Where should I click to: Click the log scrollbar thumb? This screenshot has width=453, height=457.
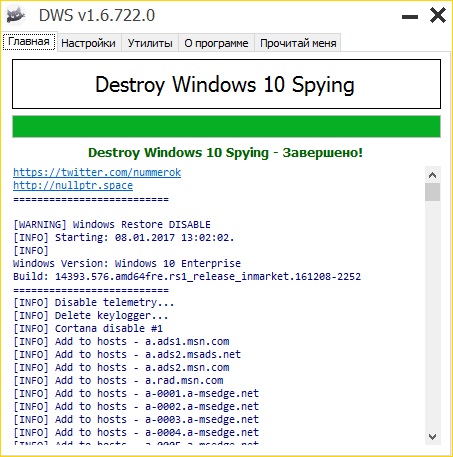(433, 192)
